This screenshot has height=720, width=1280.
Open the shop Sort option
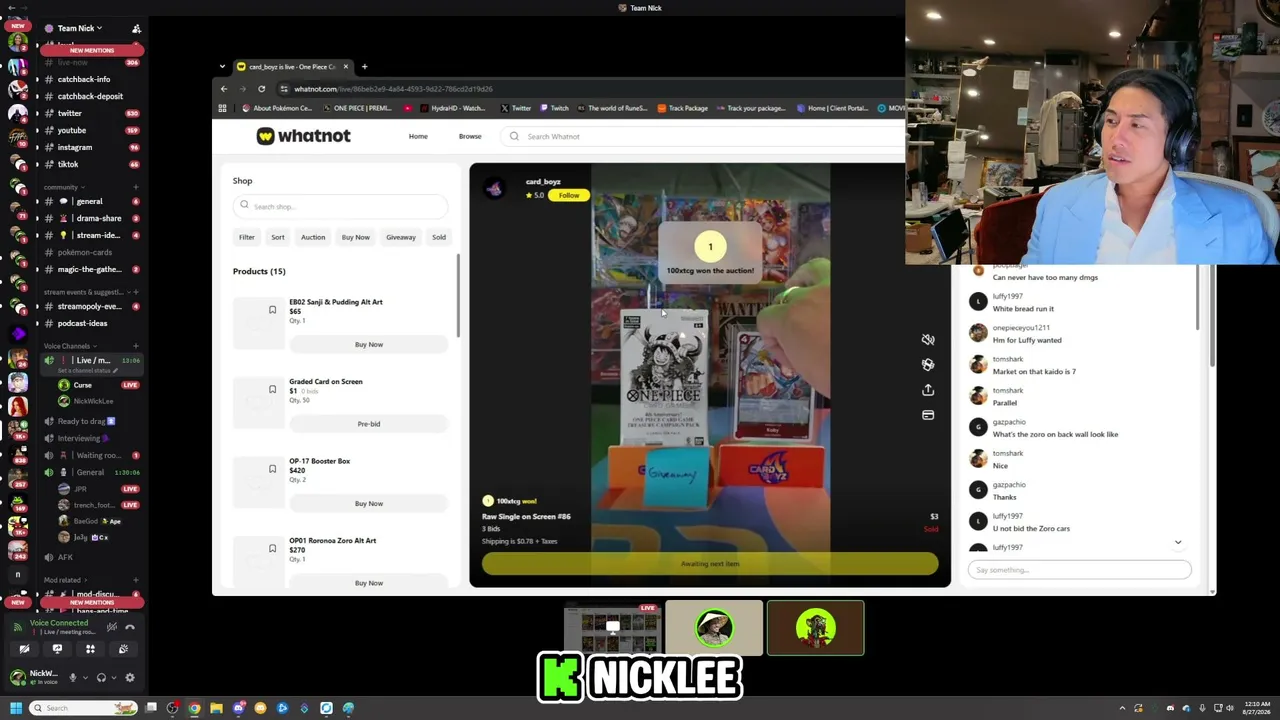click(x=278, y=237)
